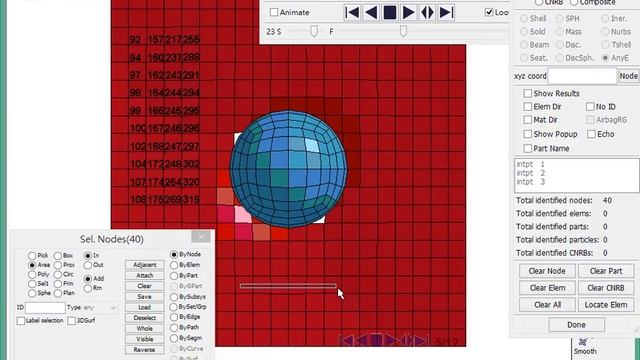The height and width of the screenshot is (360, 640).
Task: Toggle the 3DSurf checkbox
Action: click(x=71, y=321)
